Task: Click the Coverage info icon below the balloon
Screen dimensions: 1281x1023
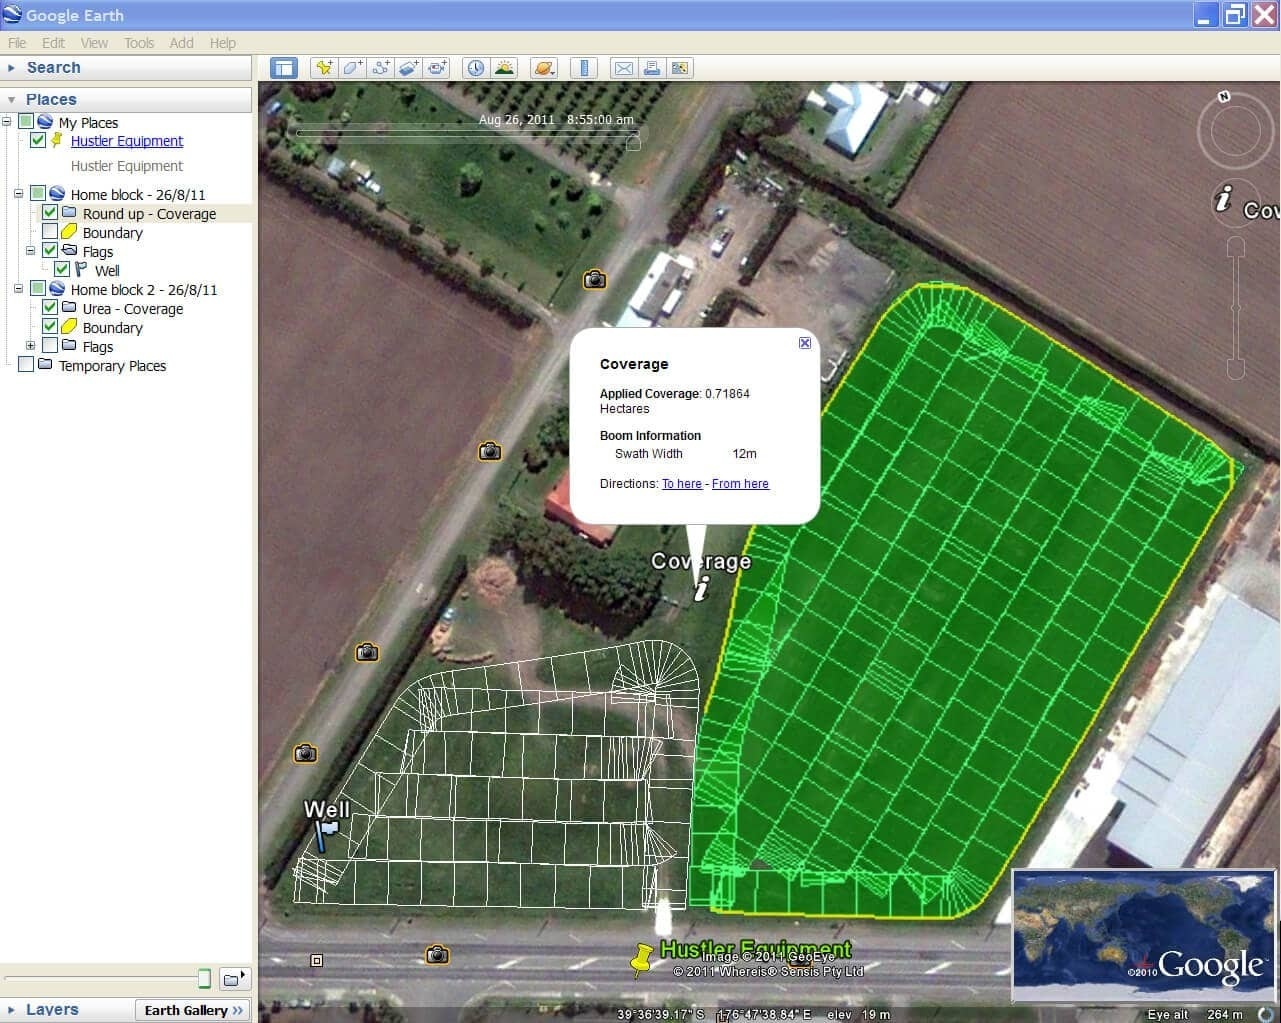Action: [702, 589]
